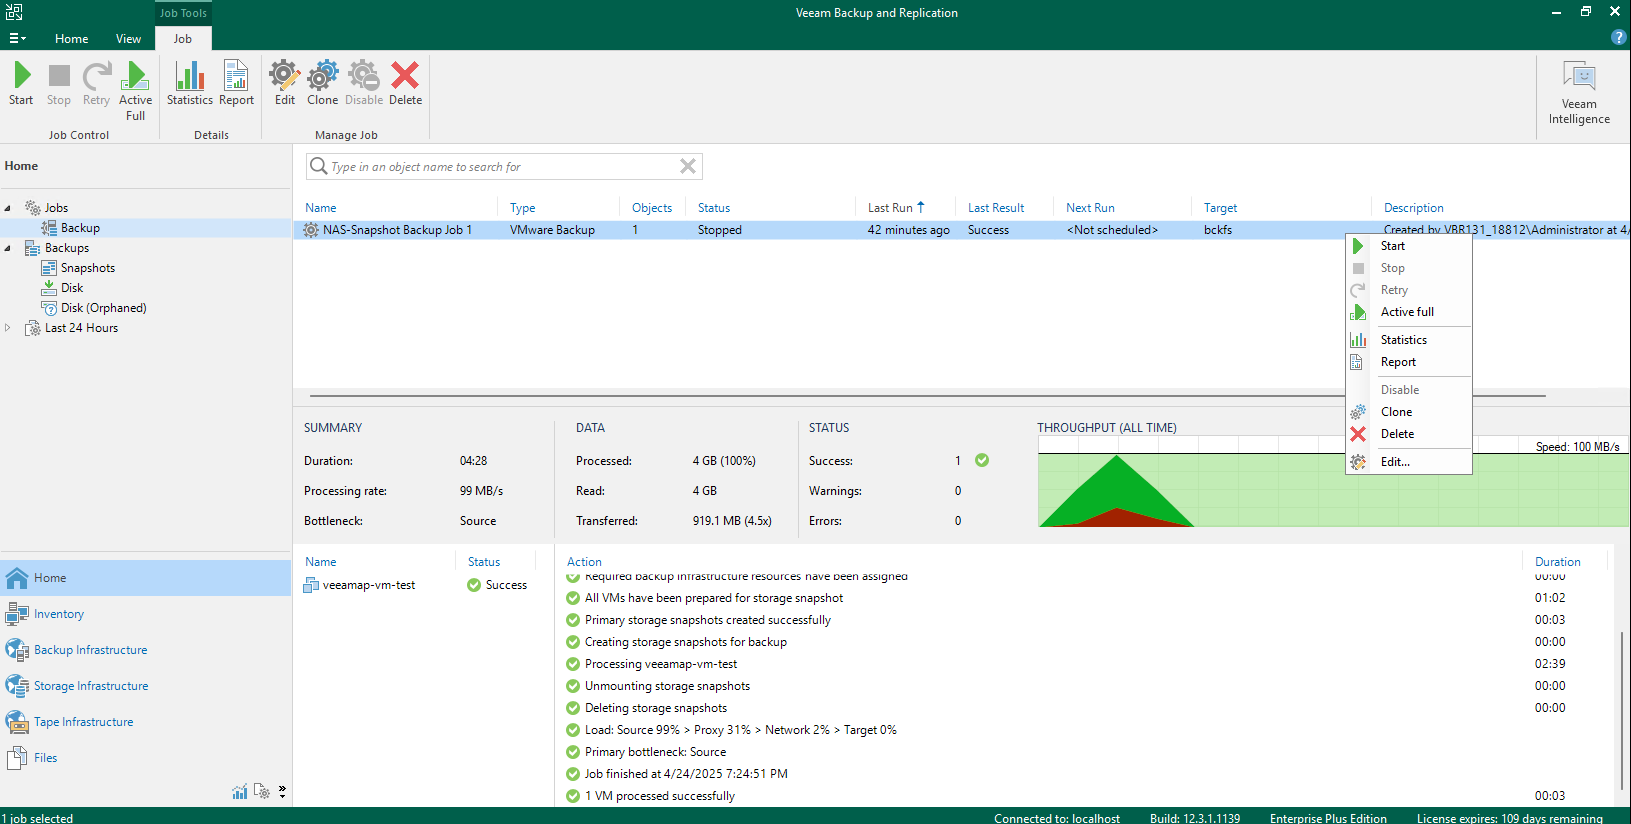Clear the search field with X
Viewport: 1631px width, 824px height.
(688, 166)
